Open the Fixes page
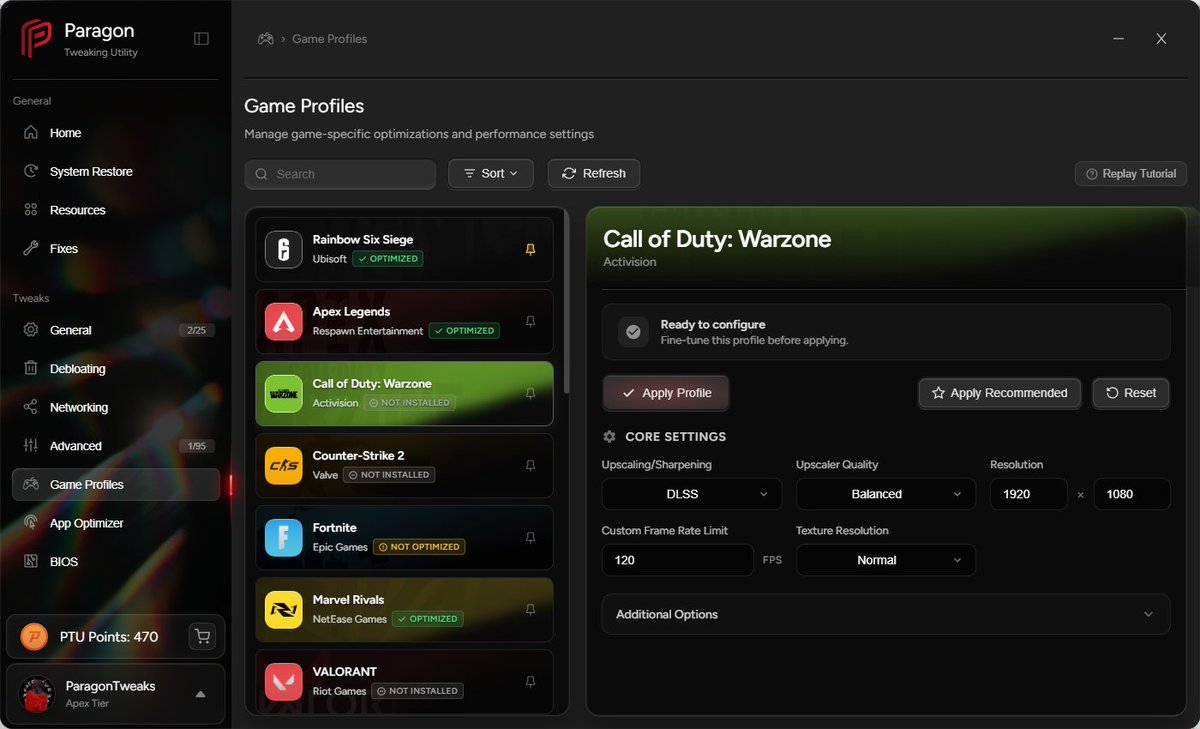Screen dimensions: 1200x729 pos(116,249)
